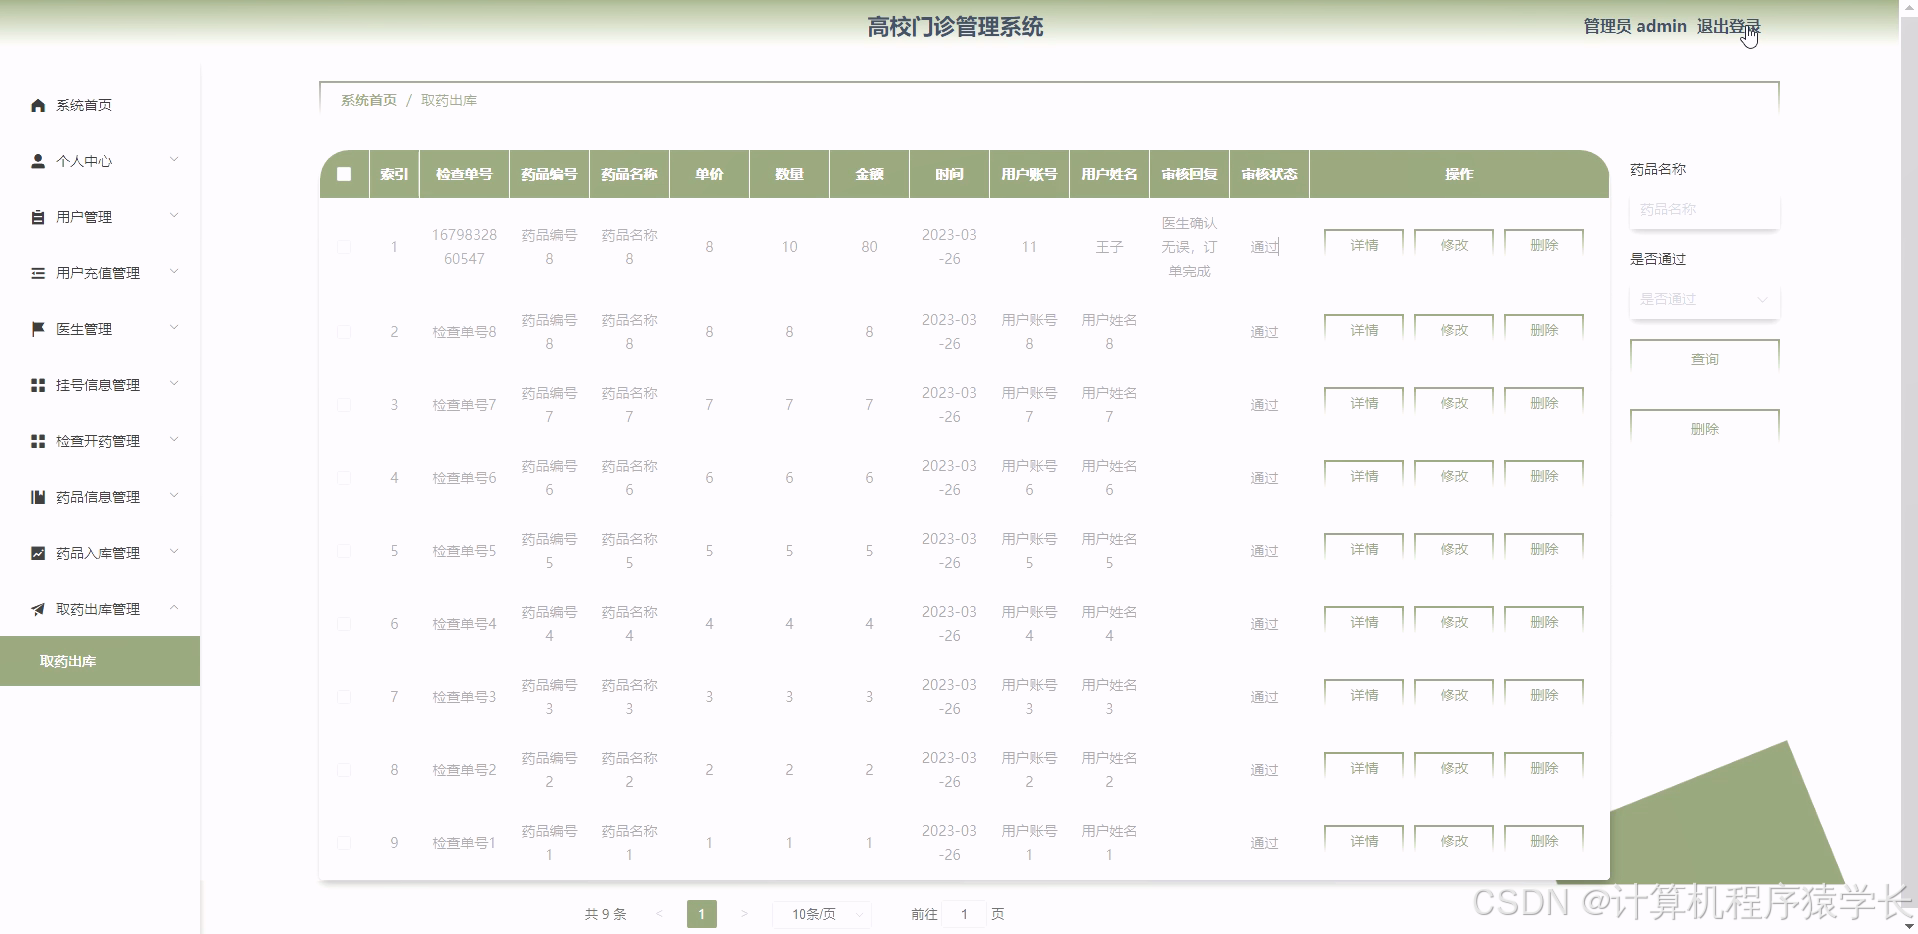This screenshot has width=1918, height=934.
Task: Check the checkbox for row 检查单号6
Action: click(x=344, y=478)
